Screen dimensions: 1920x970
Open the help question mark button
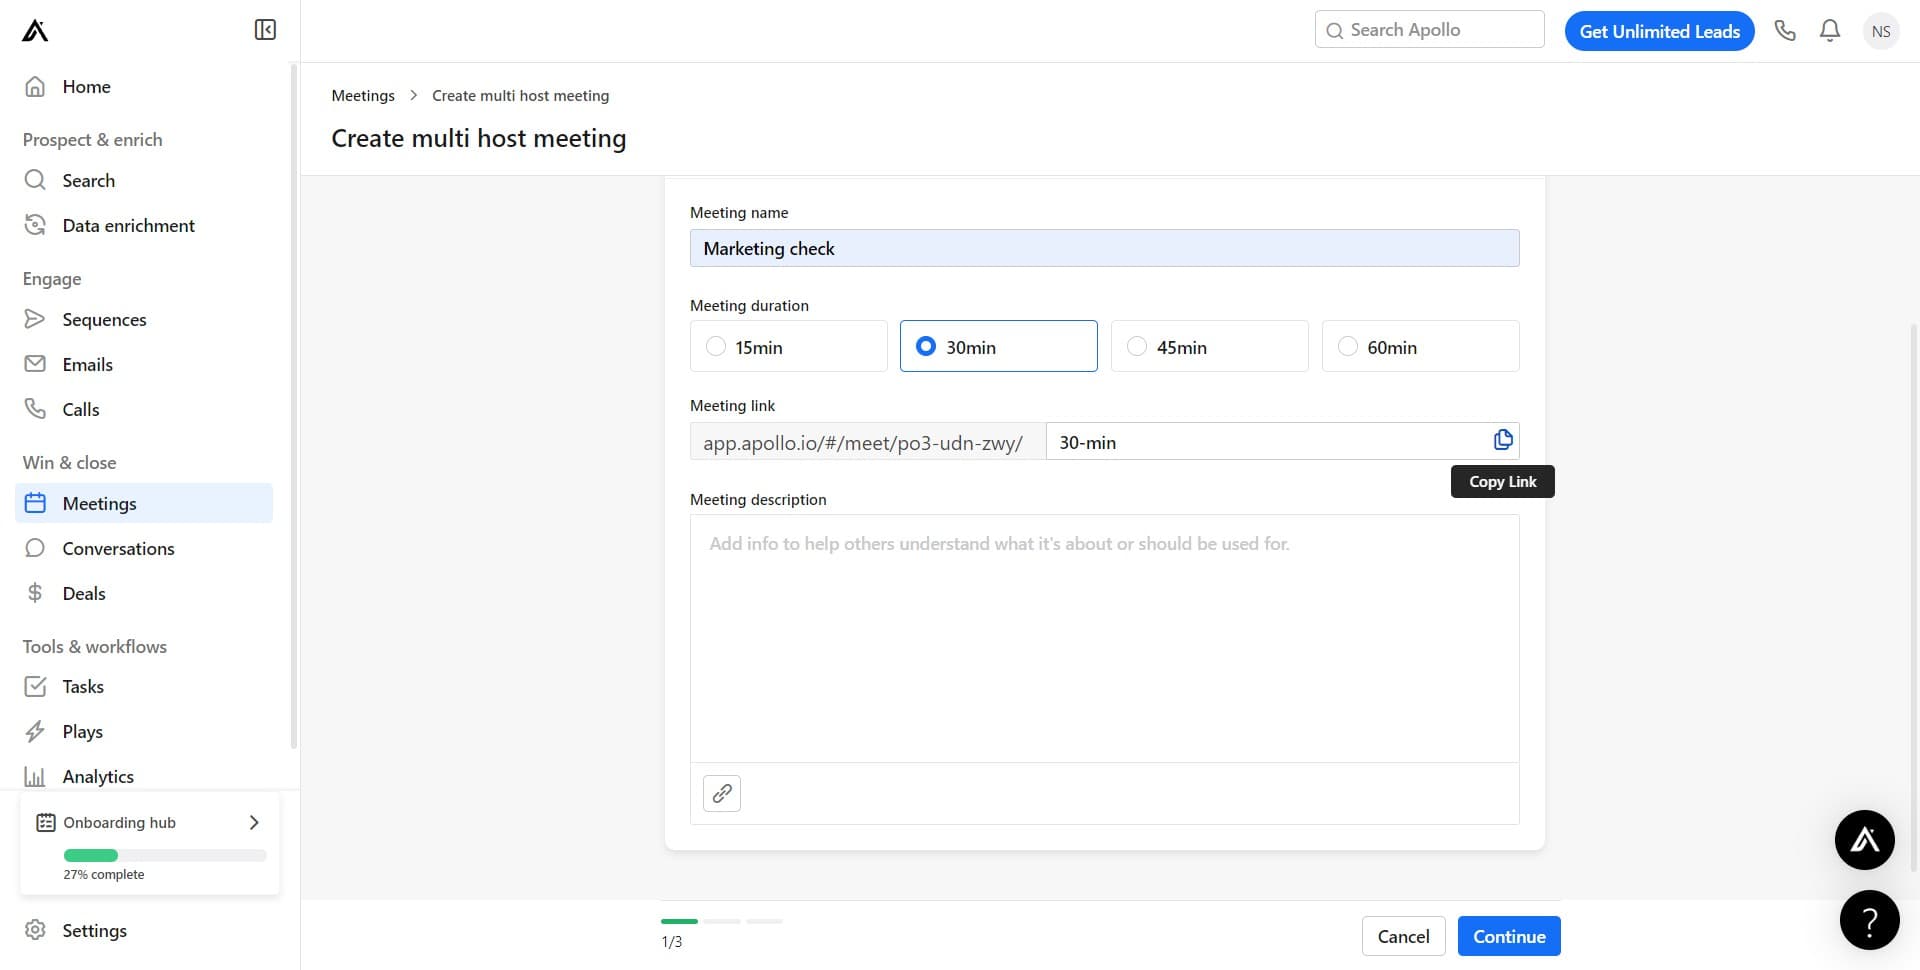(x=1868, y=920)
